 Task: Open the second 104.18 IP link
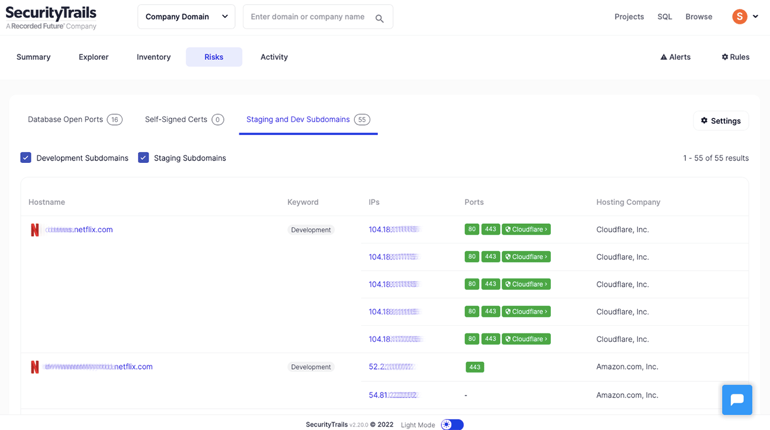click(393, 257)
